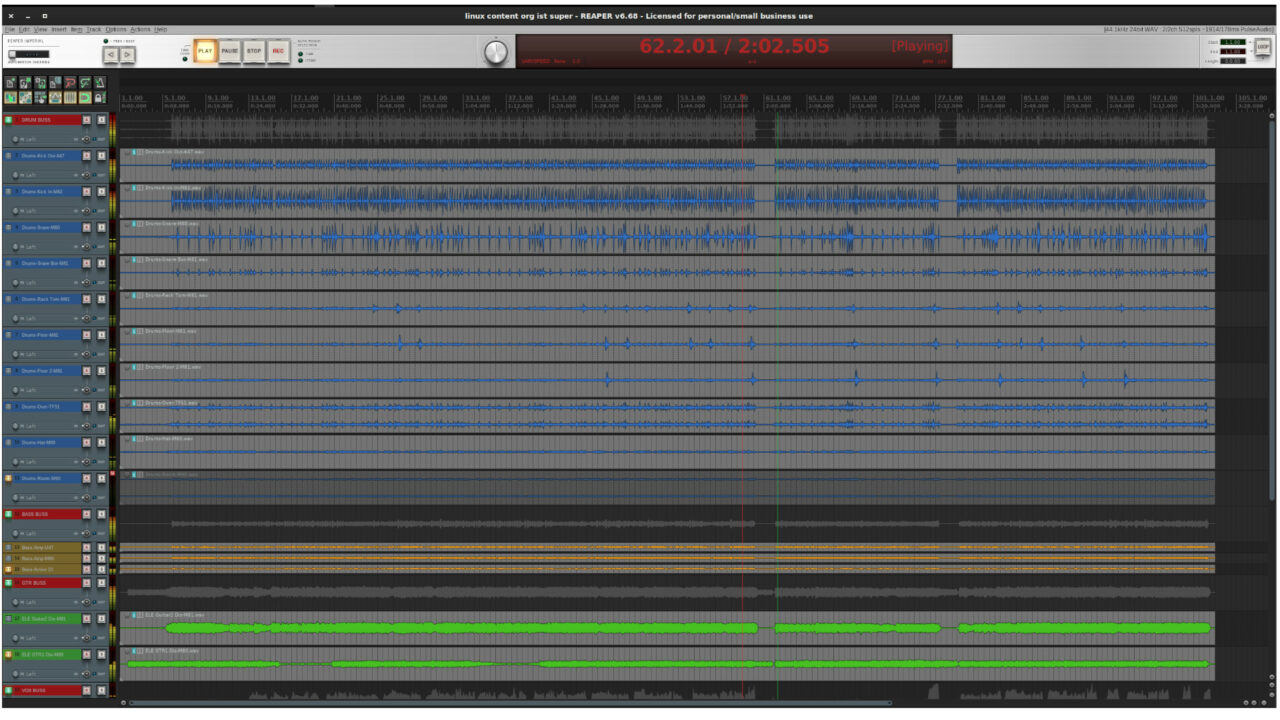
Task: Open the Edit menu
Action: 24,29
